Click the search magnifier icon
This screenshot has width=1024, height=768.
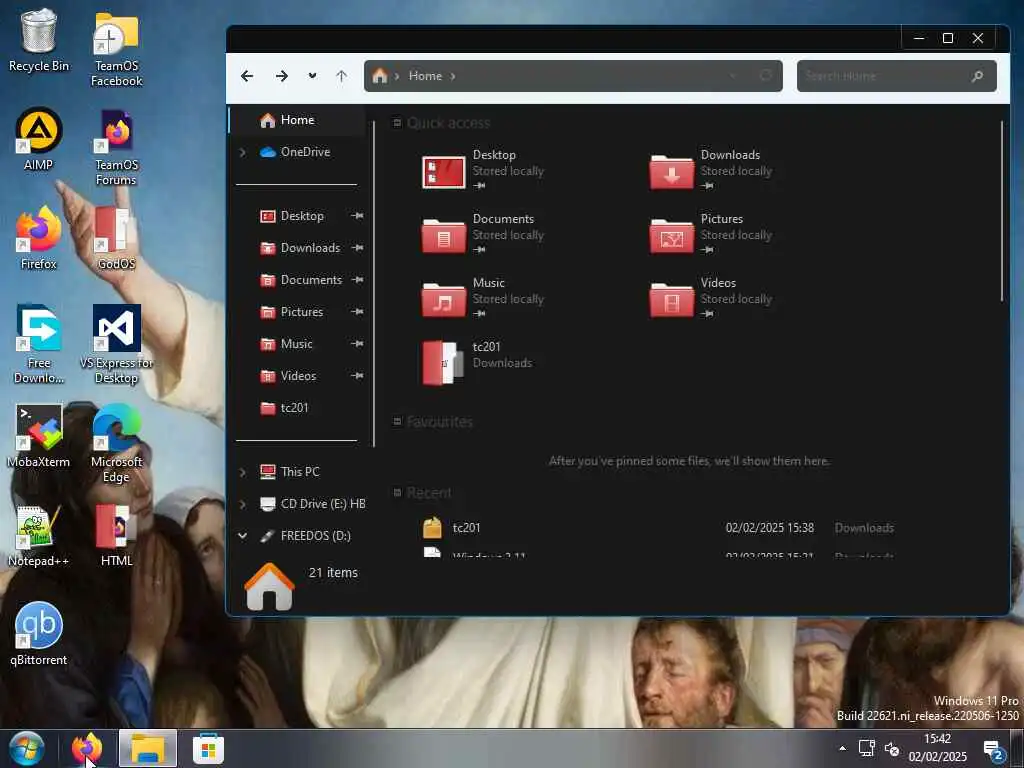(x=977, y=76)
